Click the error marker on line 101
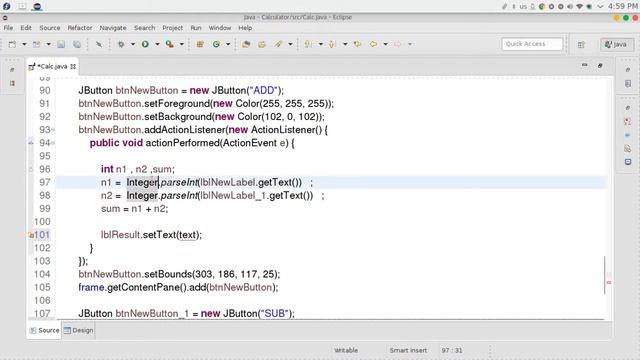 [x=31, y=235]
